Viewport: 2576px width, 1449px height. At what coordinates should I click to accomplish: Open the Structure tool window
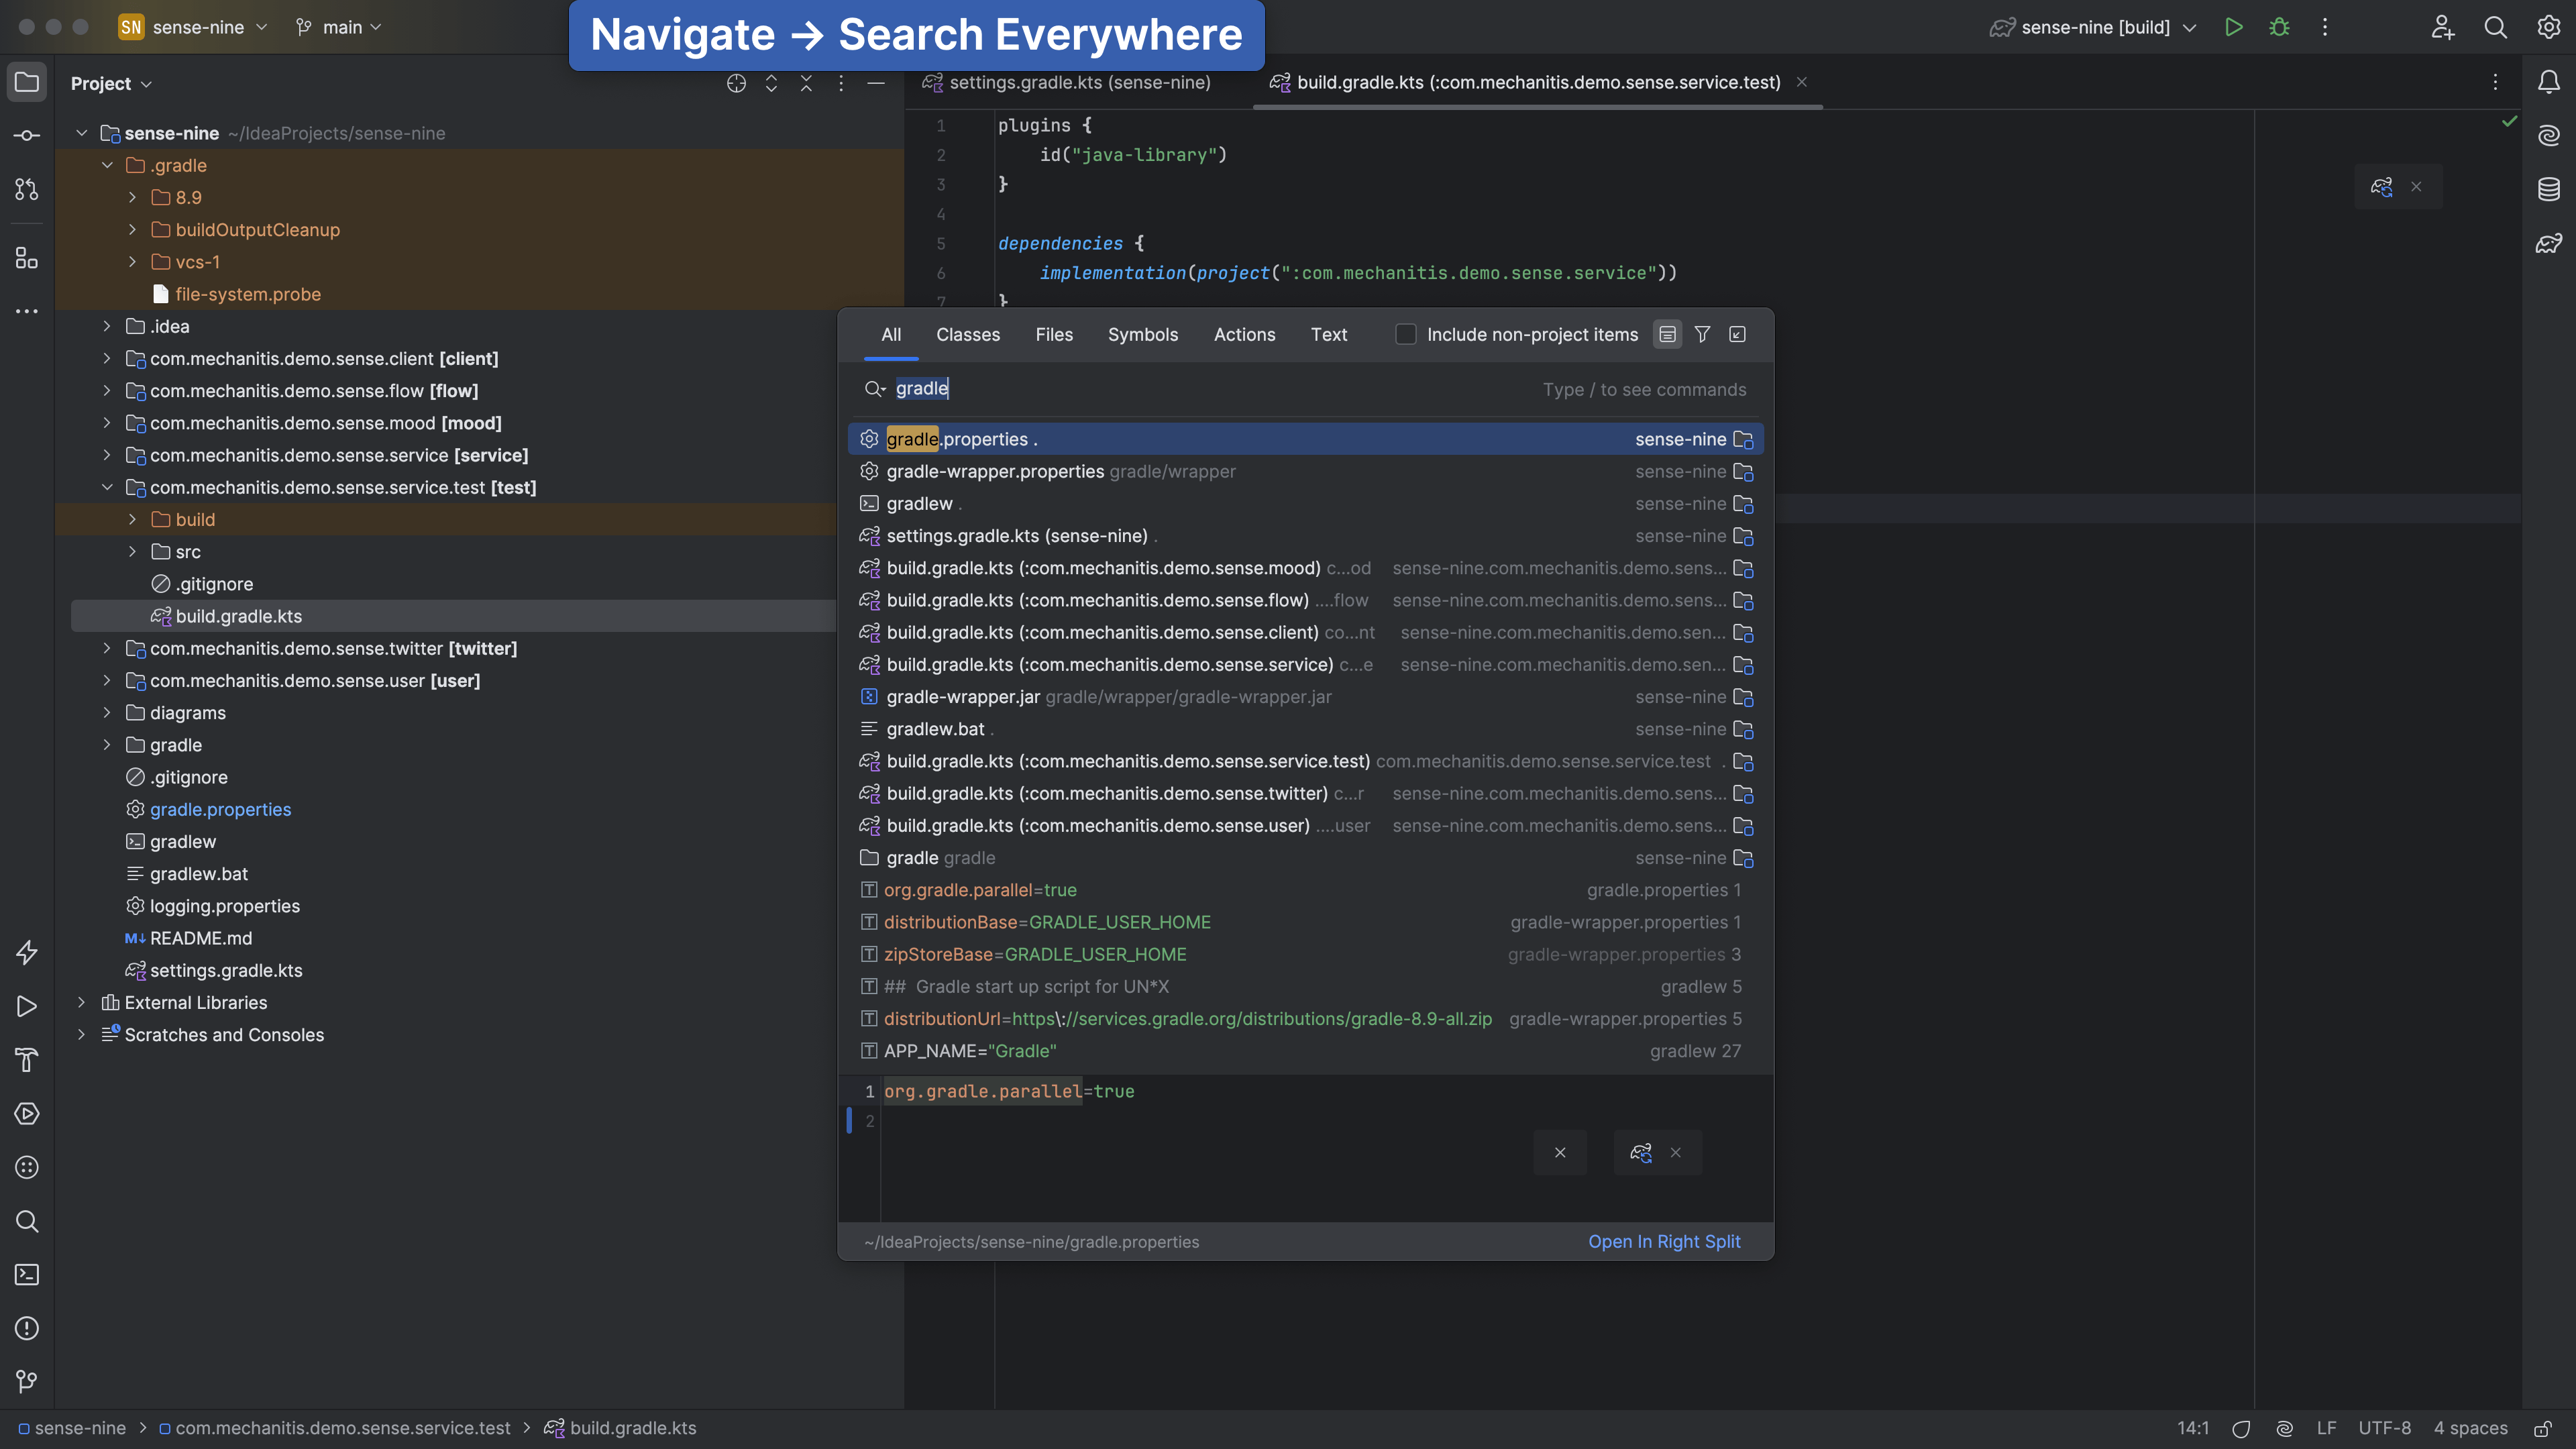coord(27,258)
